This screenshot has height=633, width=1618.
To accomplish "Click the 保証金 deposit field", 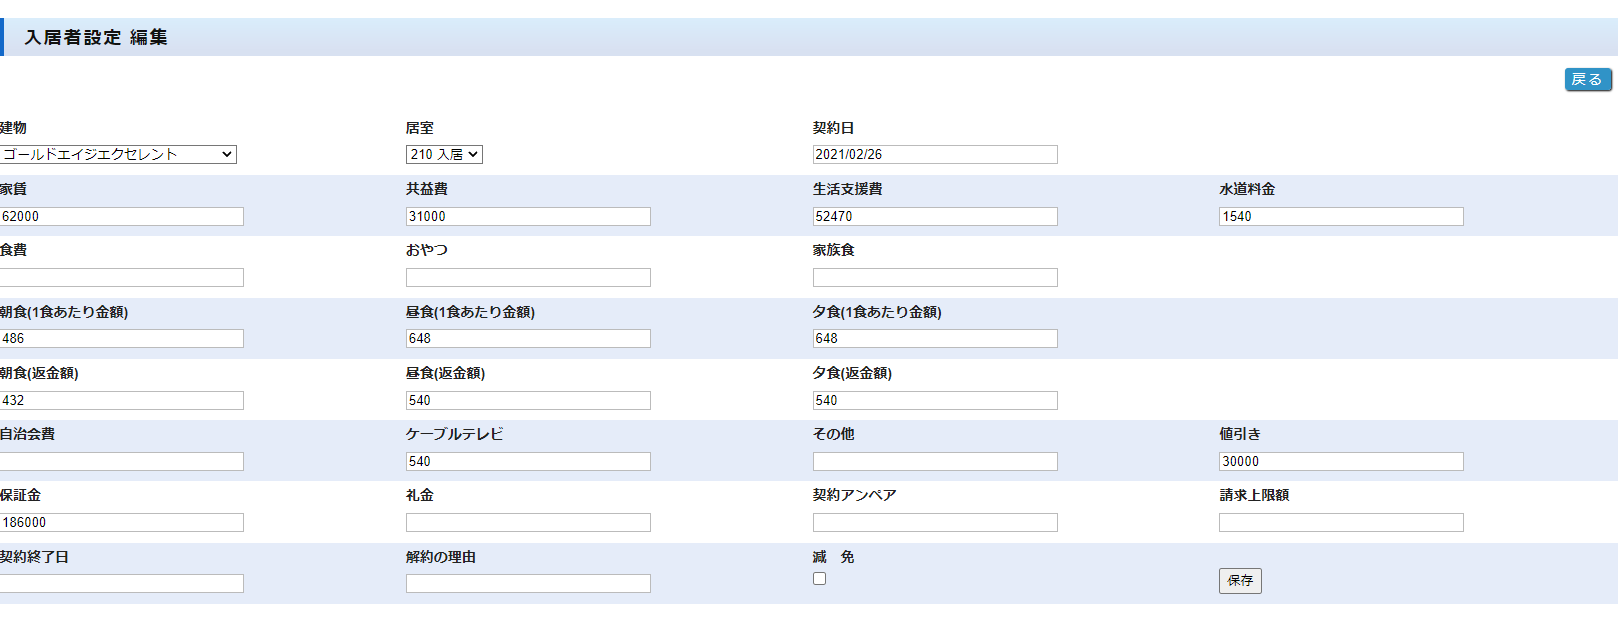I will (x=121, y=522).
